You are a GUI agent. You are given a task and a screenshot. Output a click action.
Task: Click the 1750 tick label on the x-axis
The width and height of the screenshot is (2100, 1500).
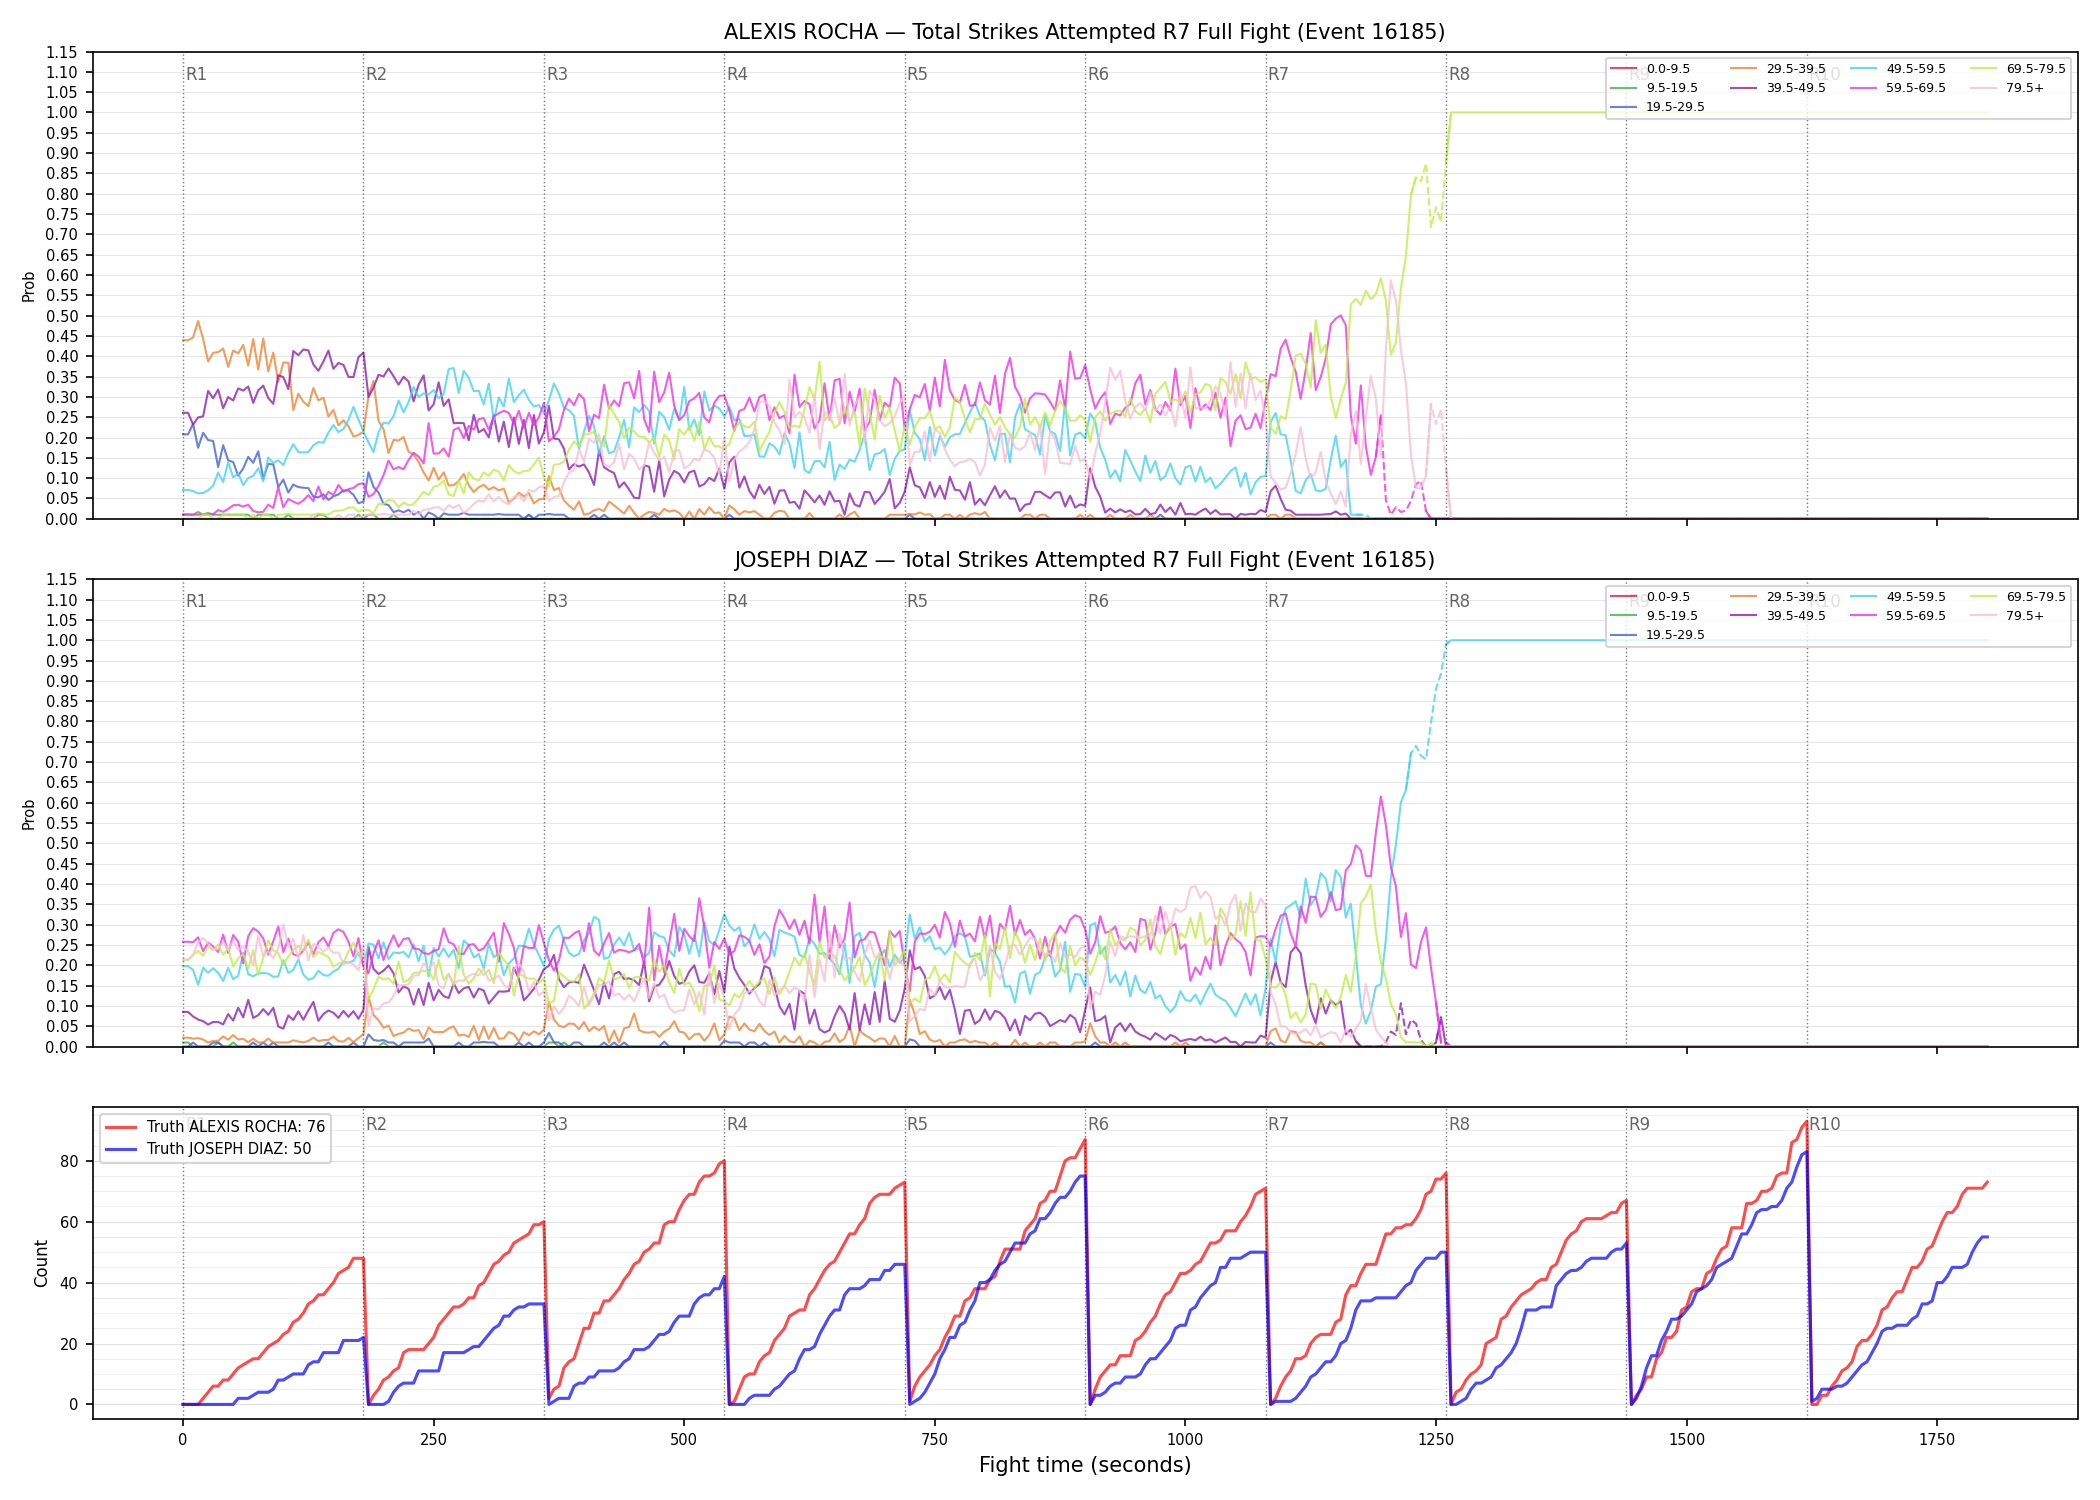point(1937,1440)
